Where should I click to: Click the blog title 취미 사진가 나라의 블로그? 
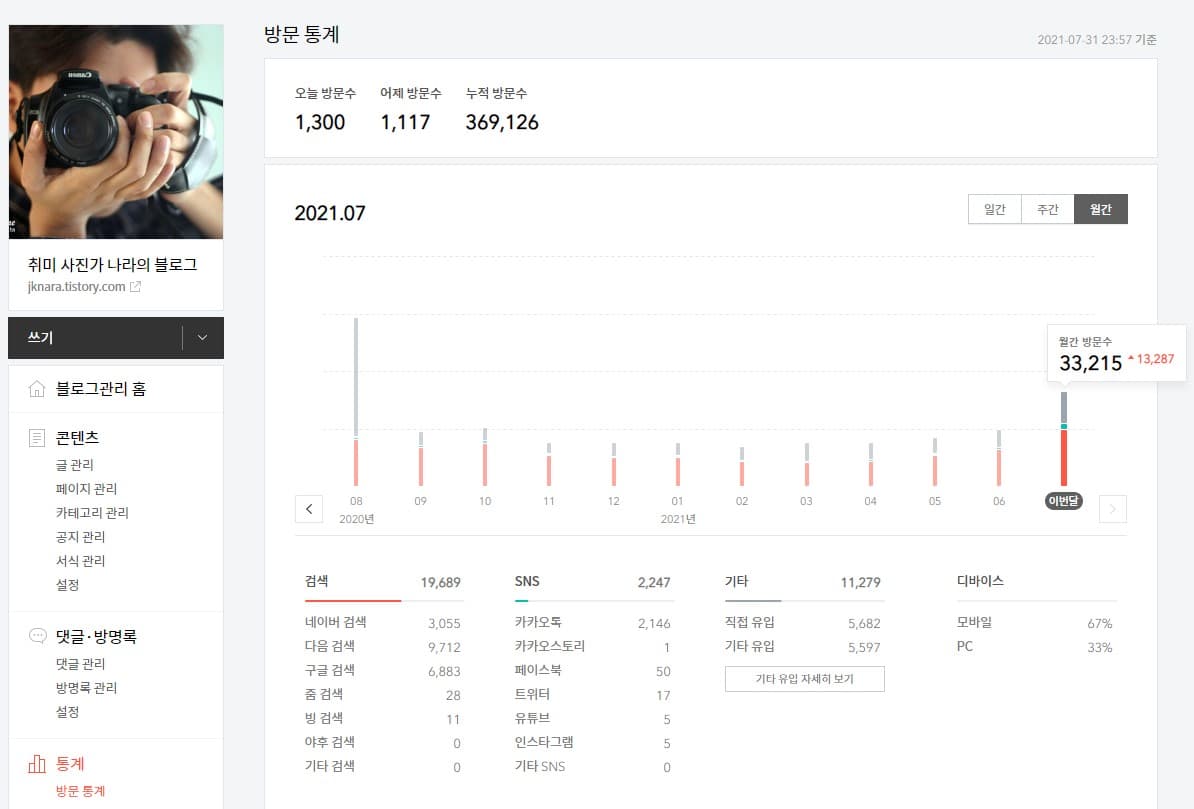pyautogui.click(x=113, y=264)
